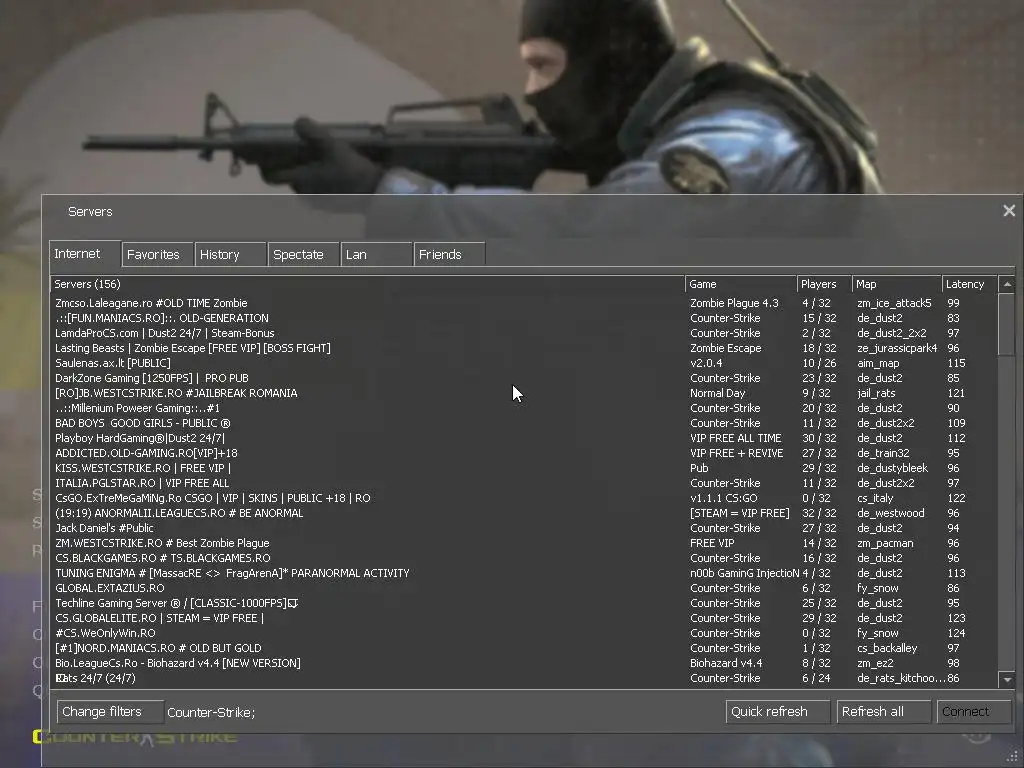
Task: Click the Refresh all button
Action: tap(884, 711)
